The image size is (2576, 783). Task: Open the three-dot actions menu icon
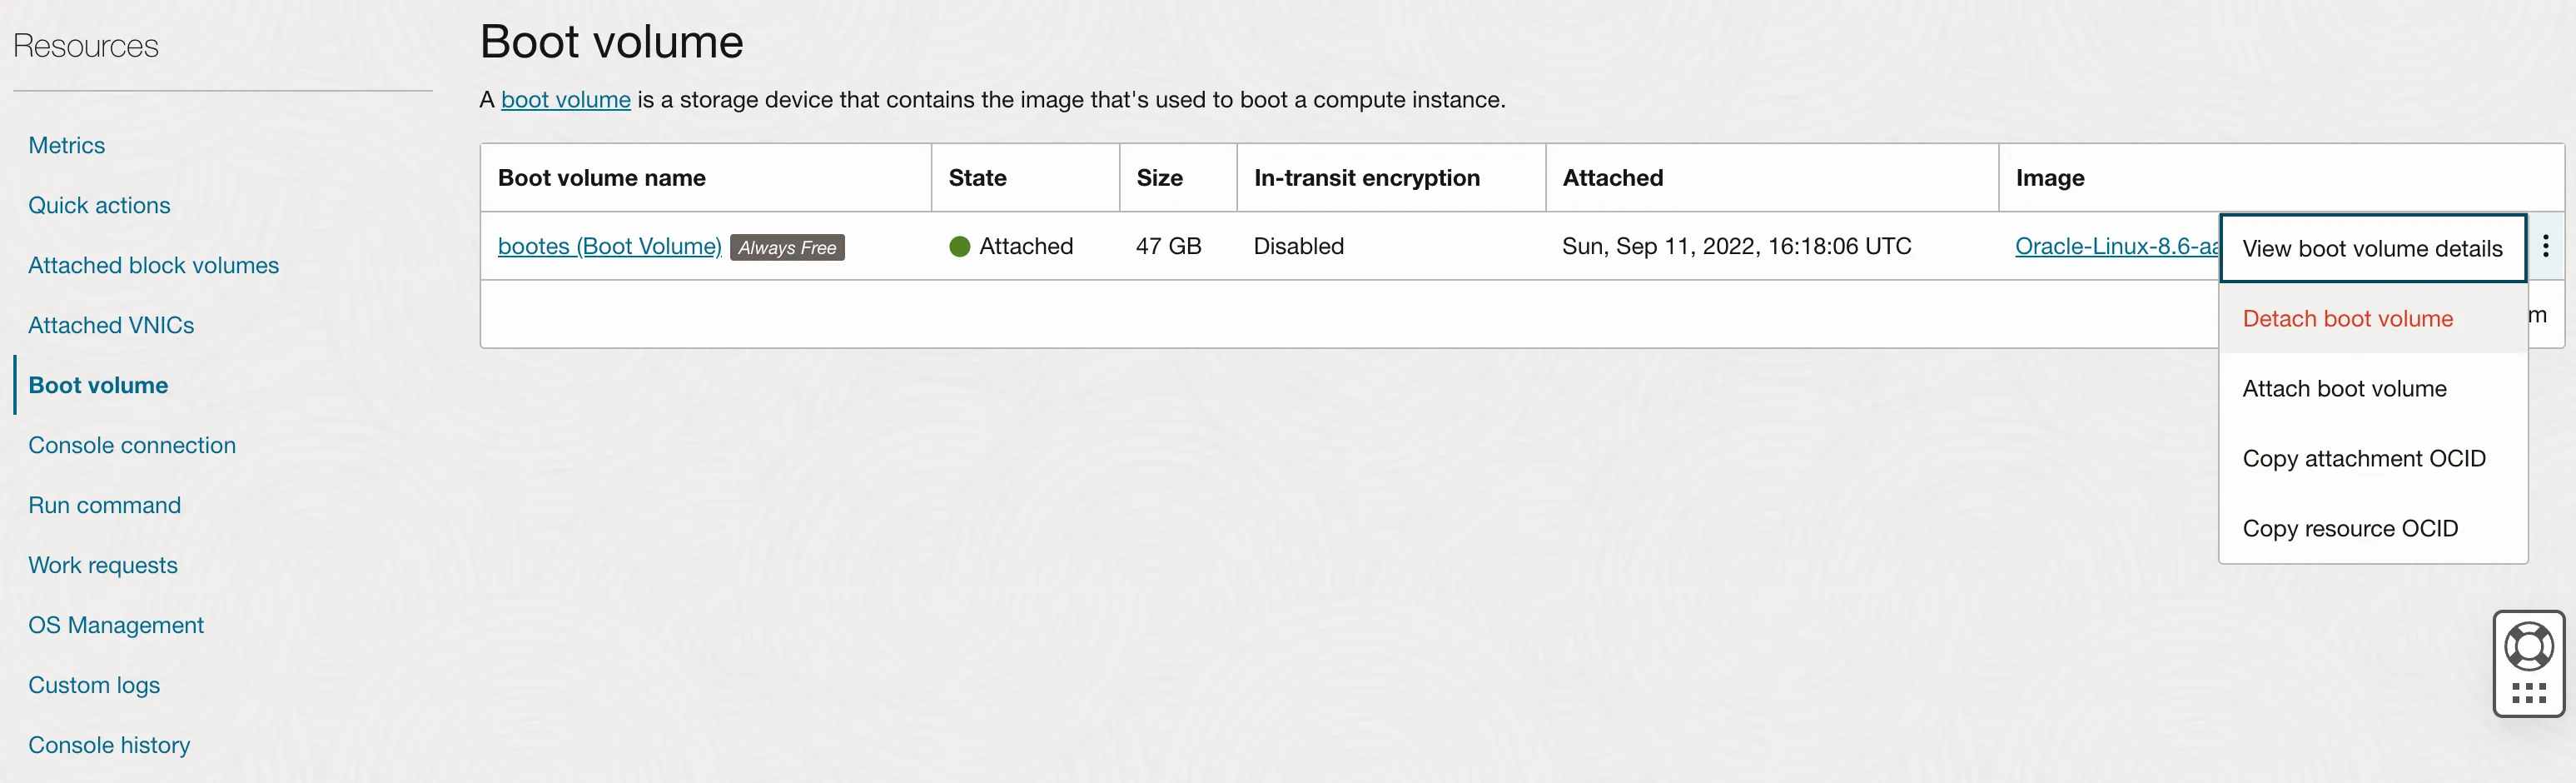coord(2545,246)
